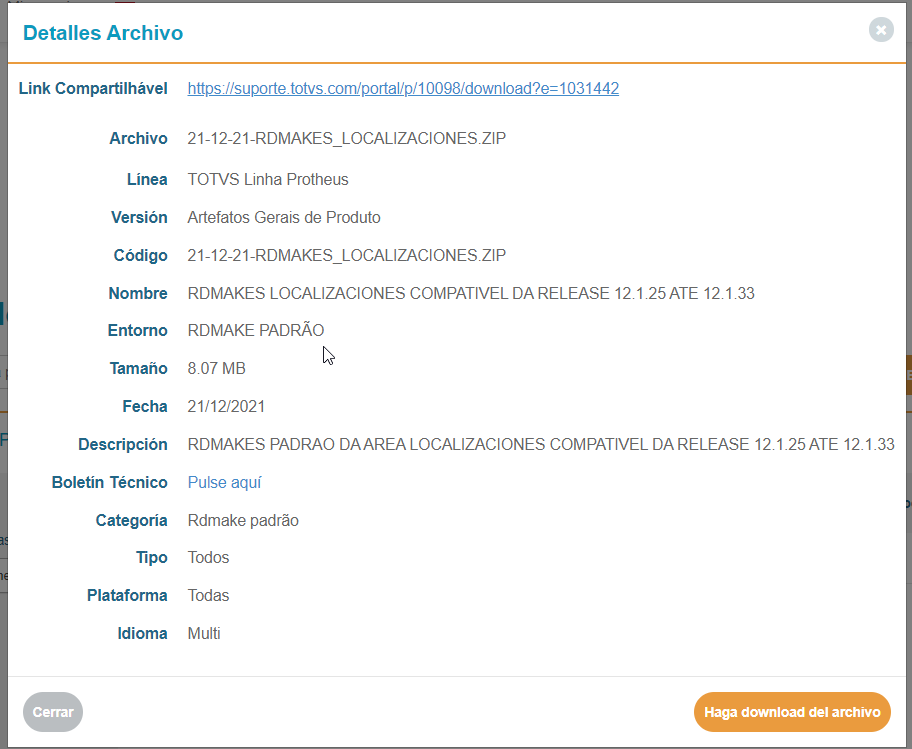Click the Línea value 'TOTVS Linha Protheus'
Image resolution: width=912 pixels, height=749 pixels.
(x=268, y=179)
